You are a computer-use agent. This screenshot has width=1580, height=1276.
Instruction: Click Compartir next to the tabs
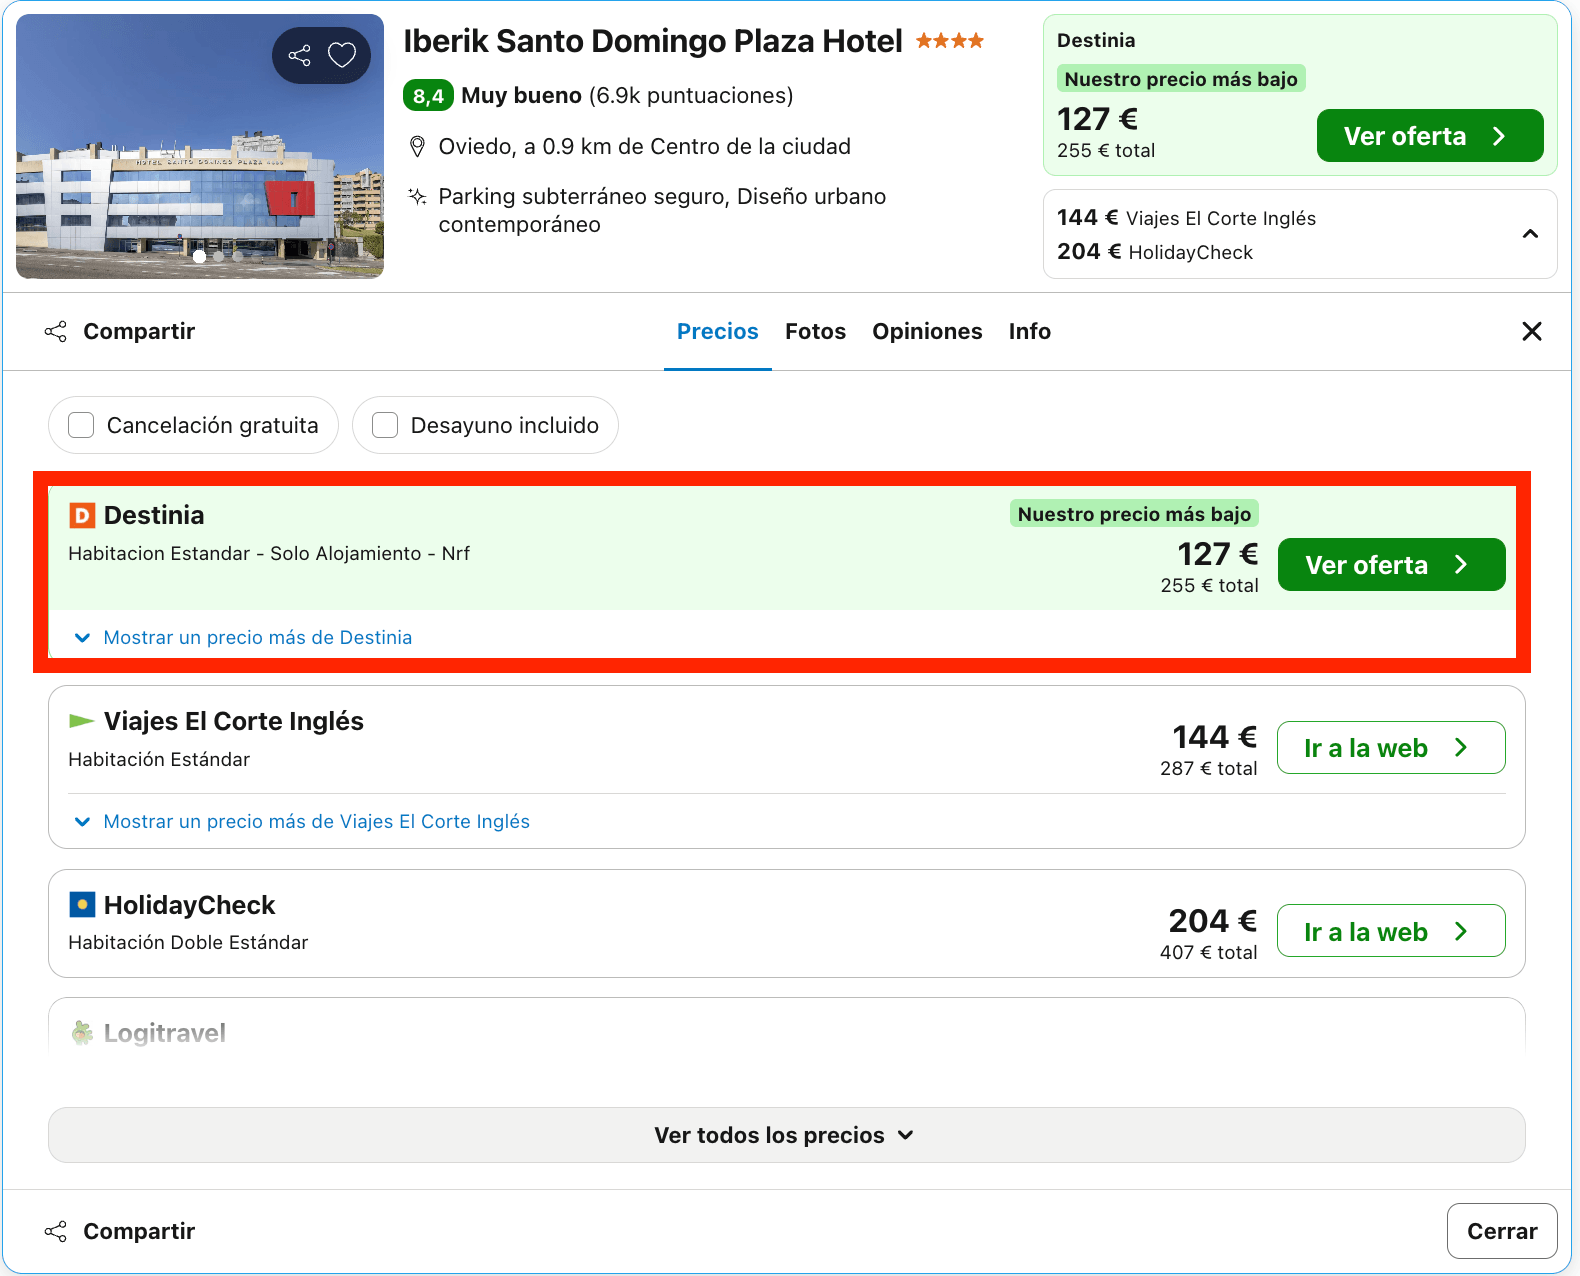120,331
